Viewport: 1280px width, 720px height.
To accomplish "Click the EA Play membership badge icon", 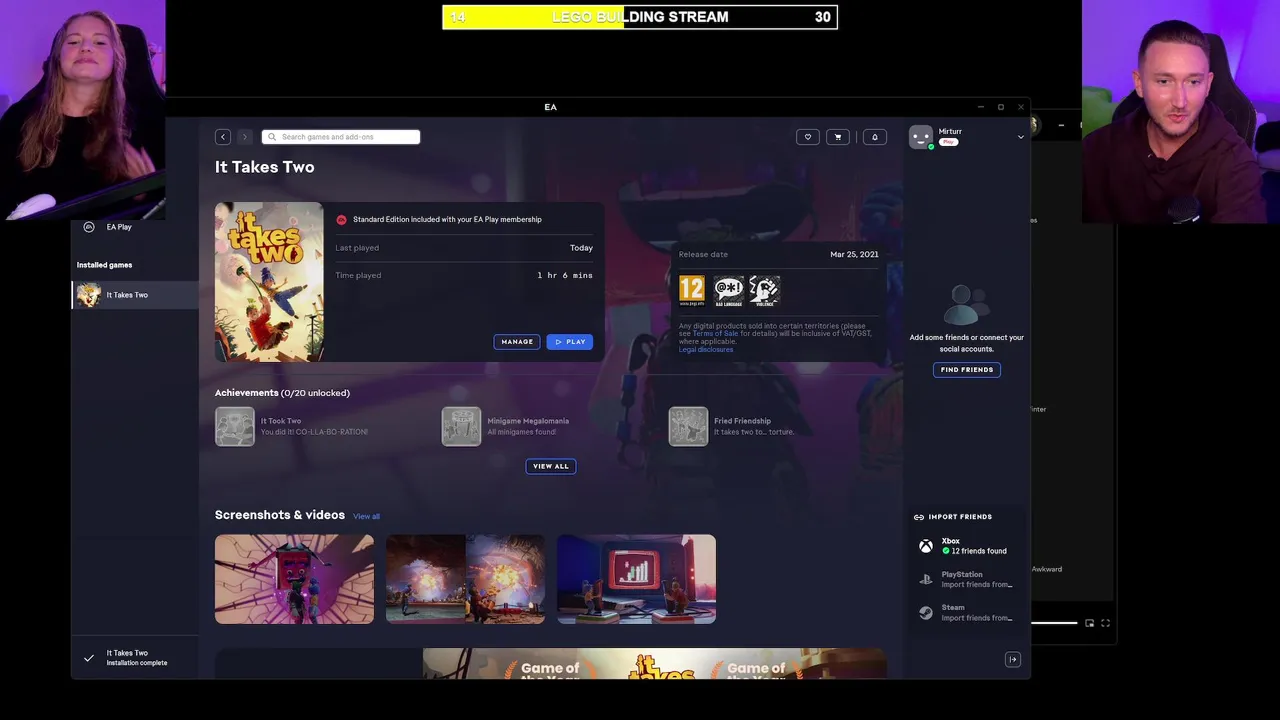I will point(341,220).
